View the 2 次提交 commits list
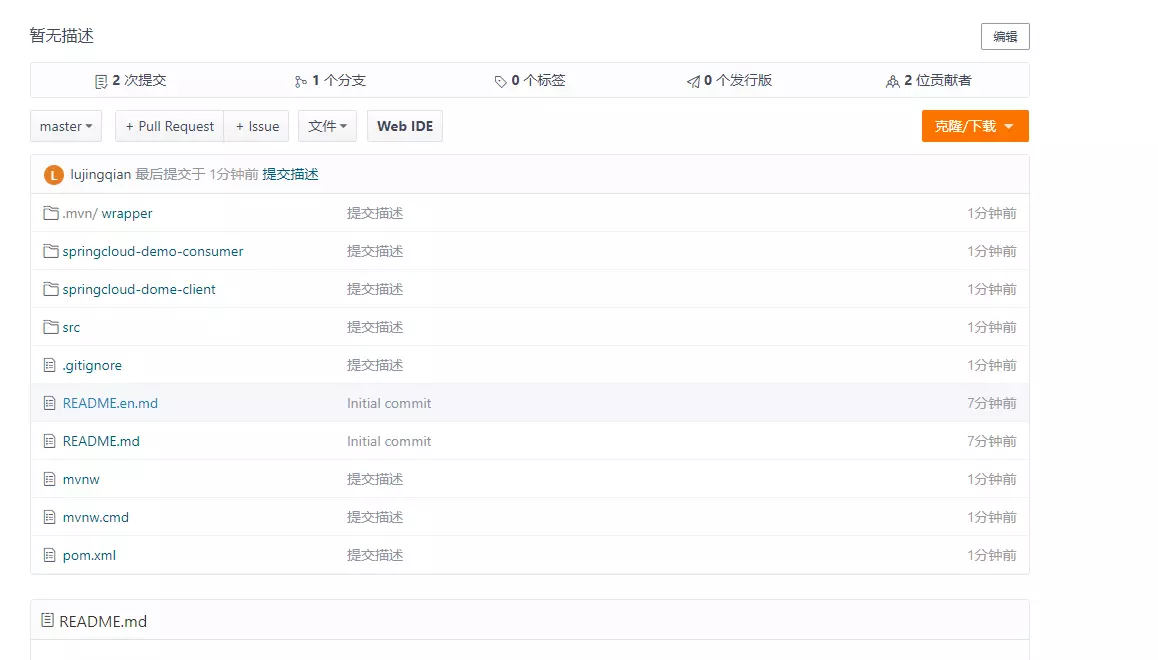The image size is (1158, 660). 131,80
